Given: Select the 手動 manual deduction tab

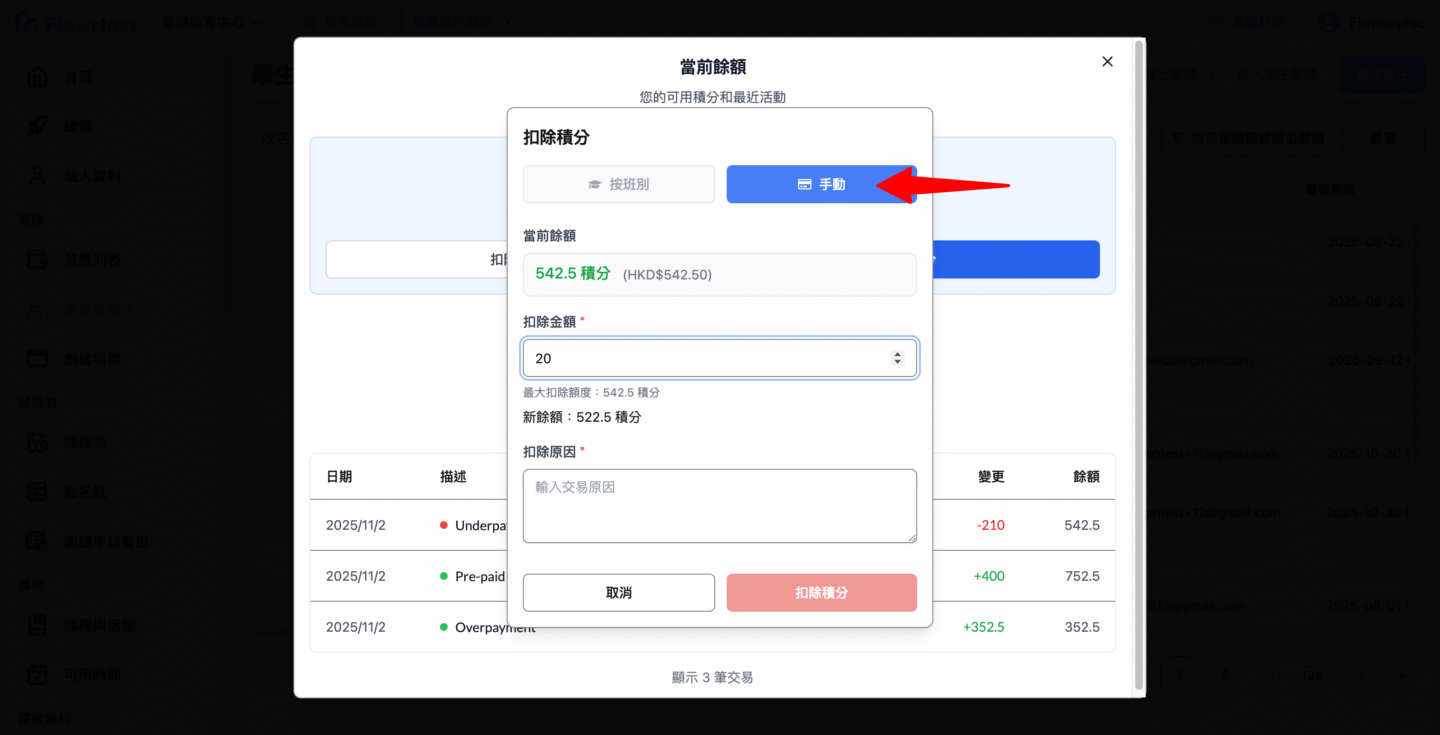Looking at the screenshot, I should (x=821, y=184).
